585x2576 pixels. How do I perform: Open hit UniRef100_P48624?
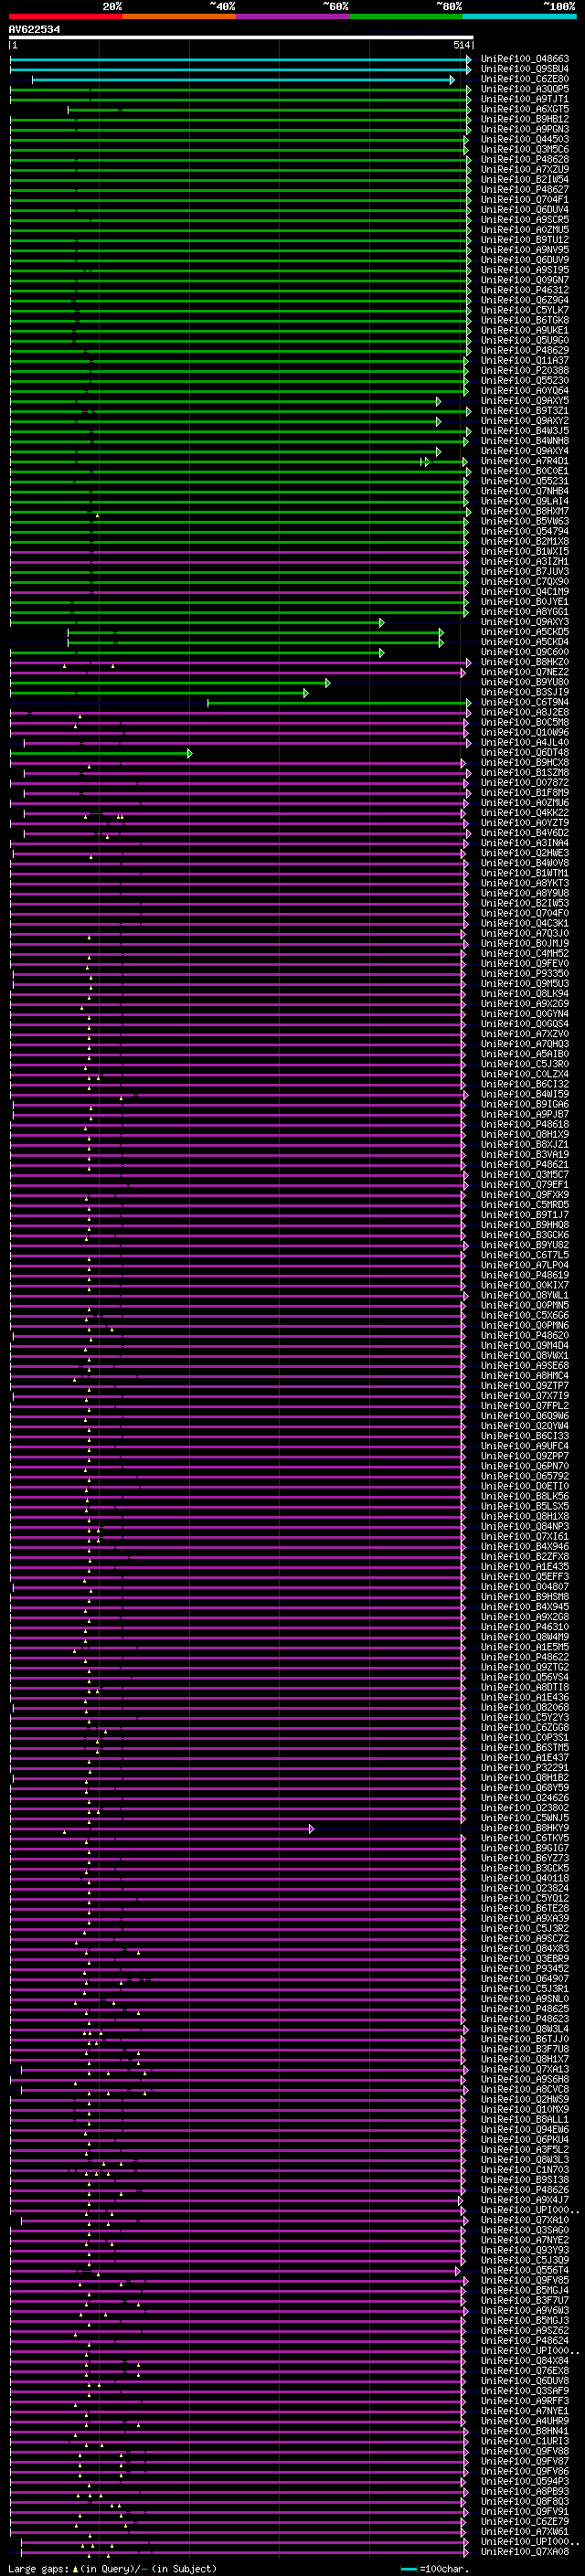click(525, 2341)
